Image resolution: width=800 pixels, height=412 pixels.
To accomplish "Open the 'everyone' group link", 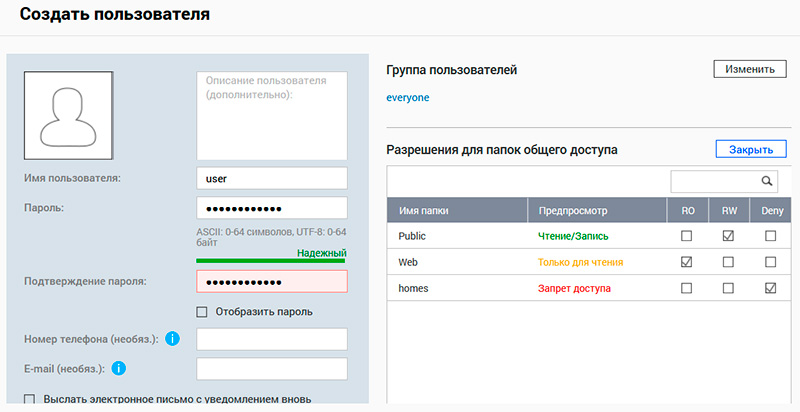I will pos(409,98).
